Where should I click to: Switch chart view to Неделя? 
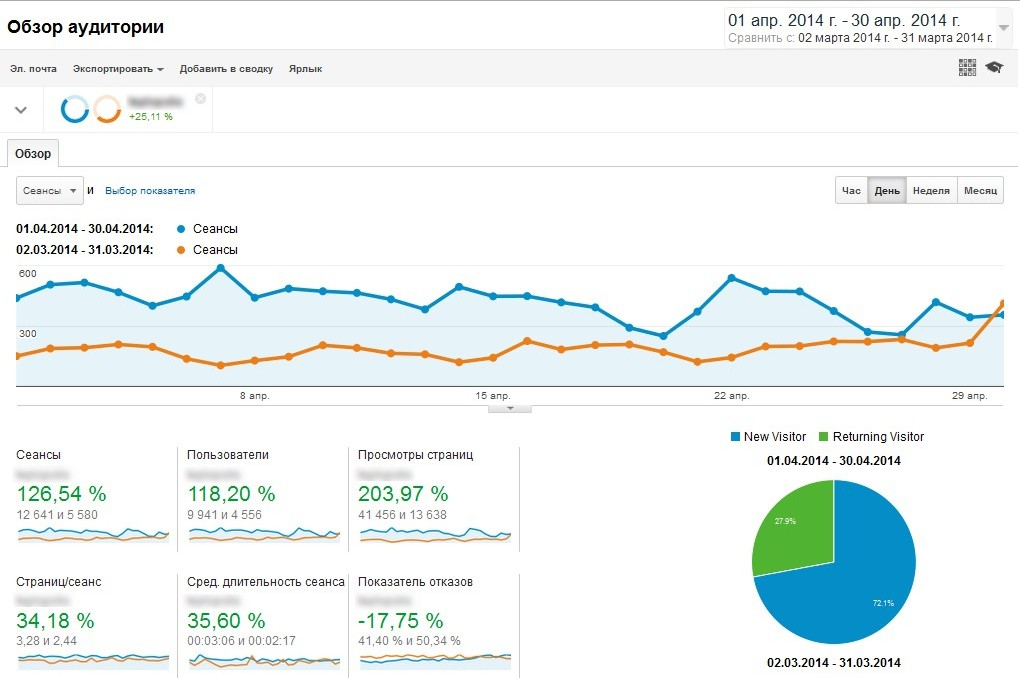[x=931, y=190]
